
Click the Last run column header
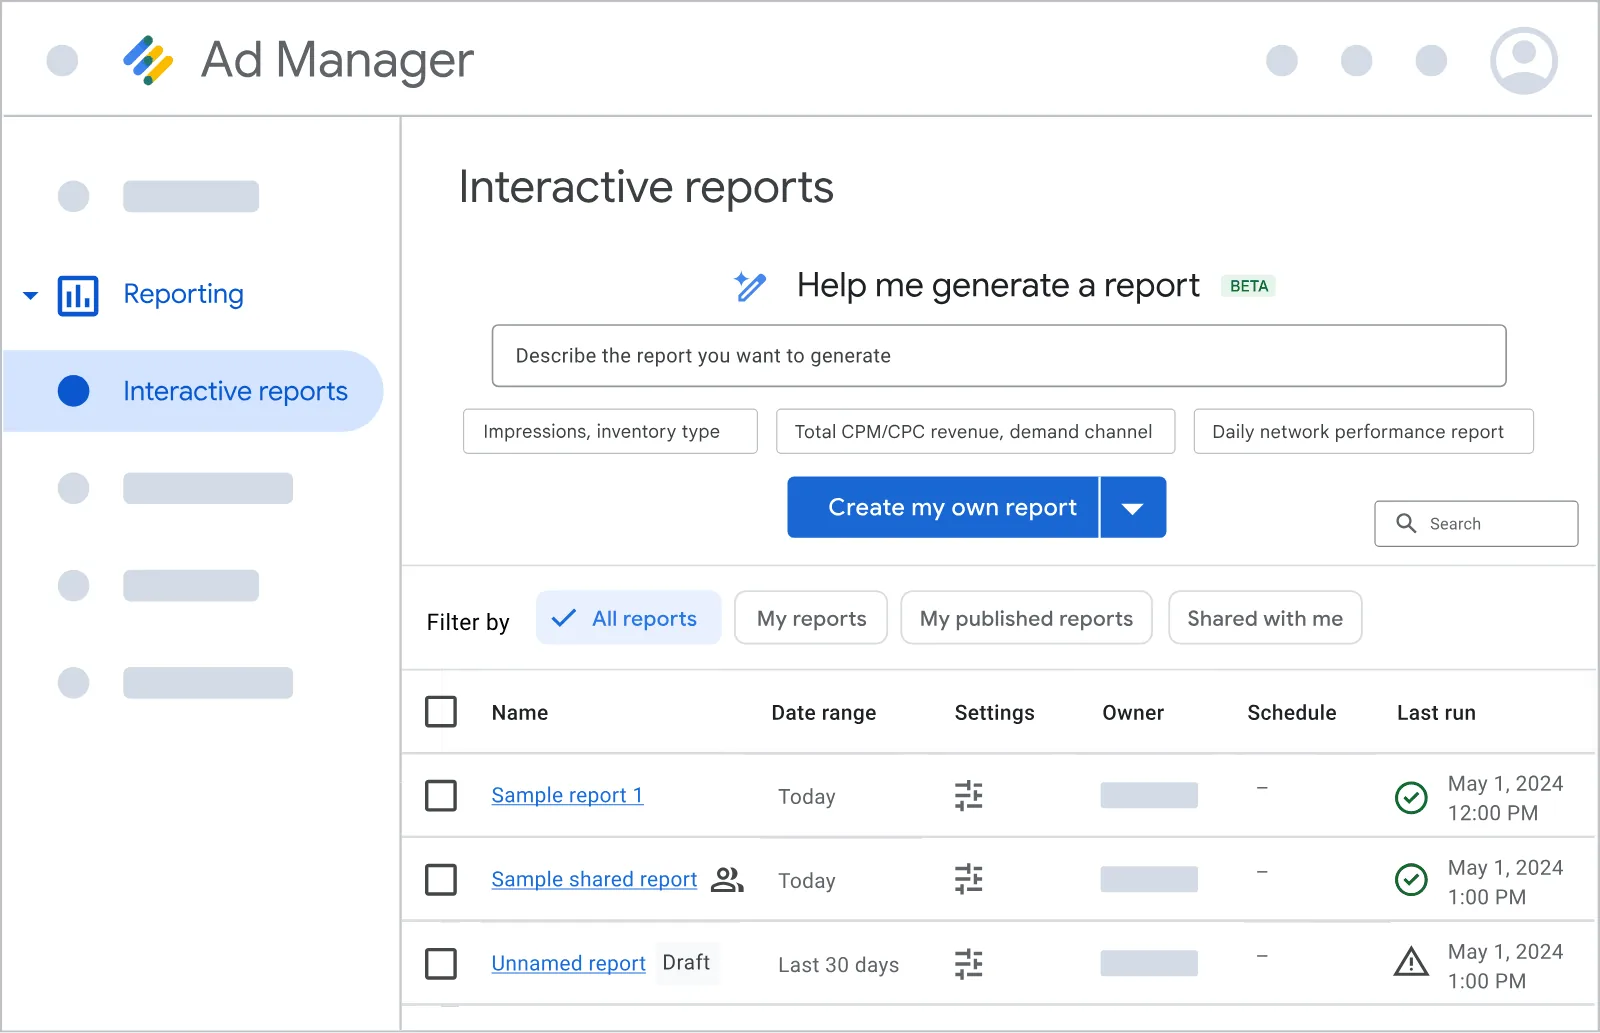(1436, 713)
